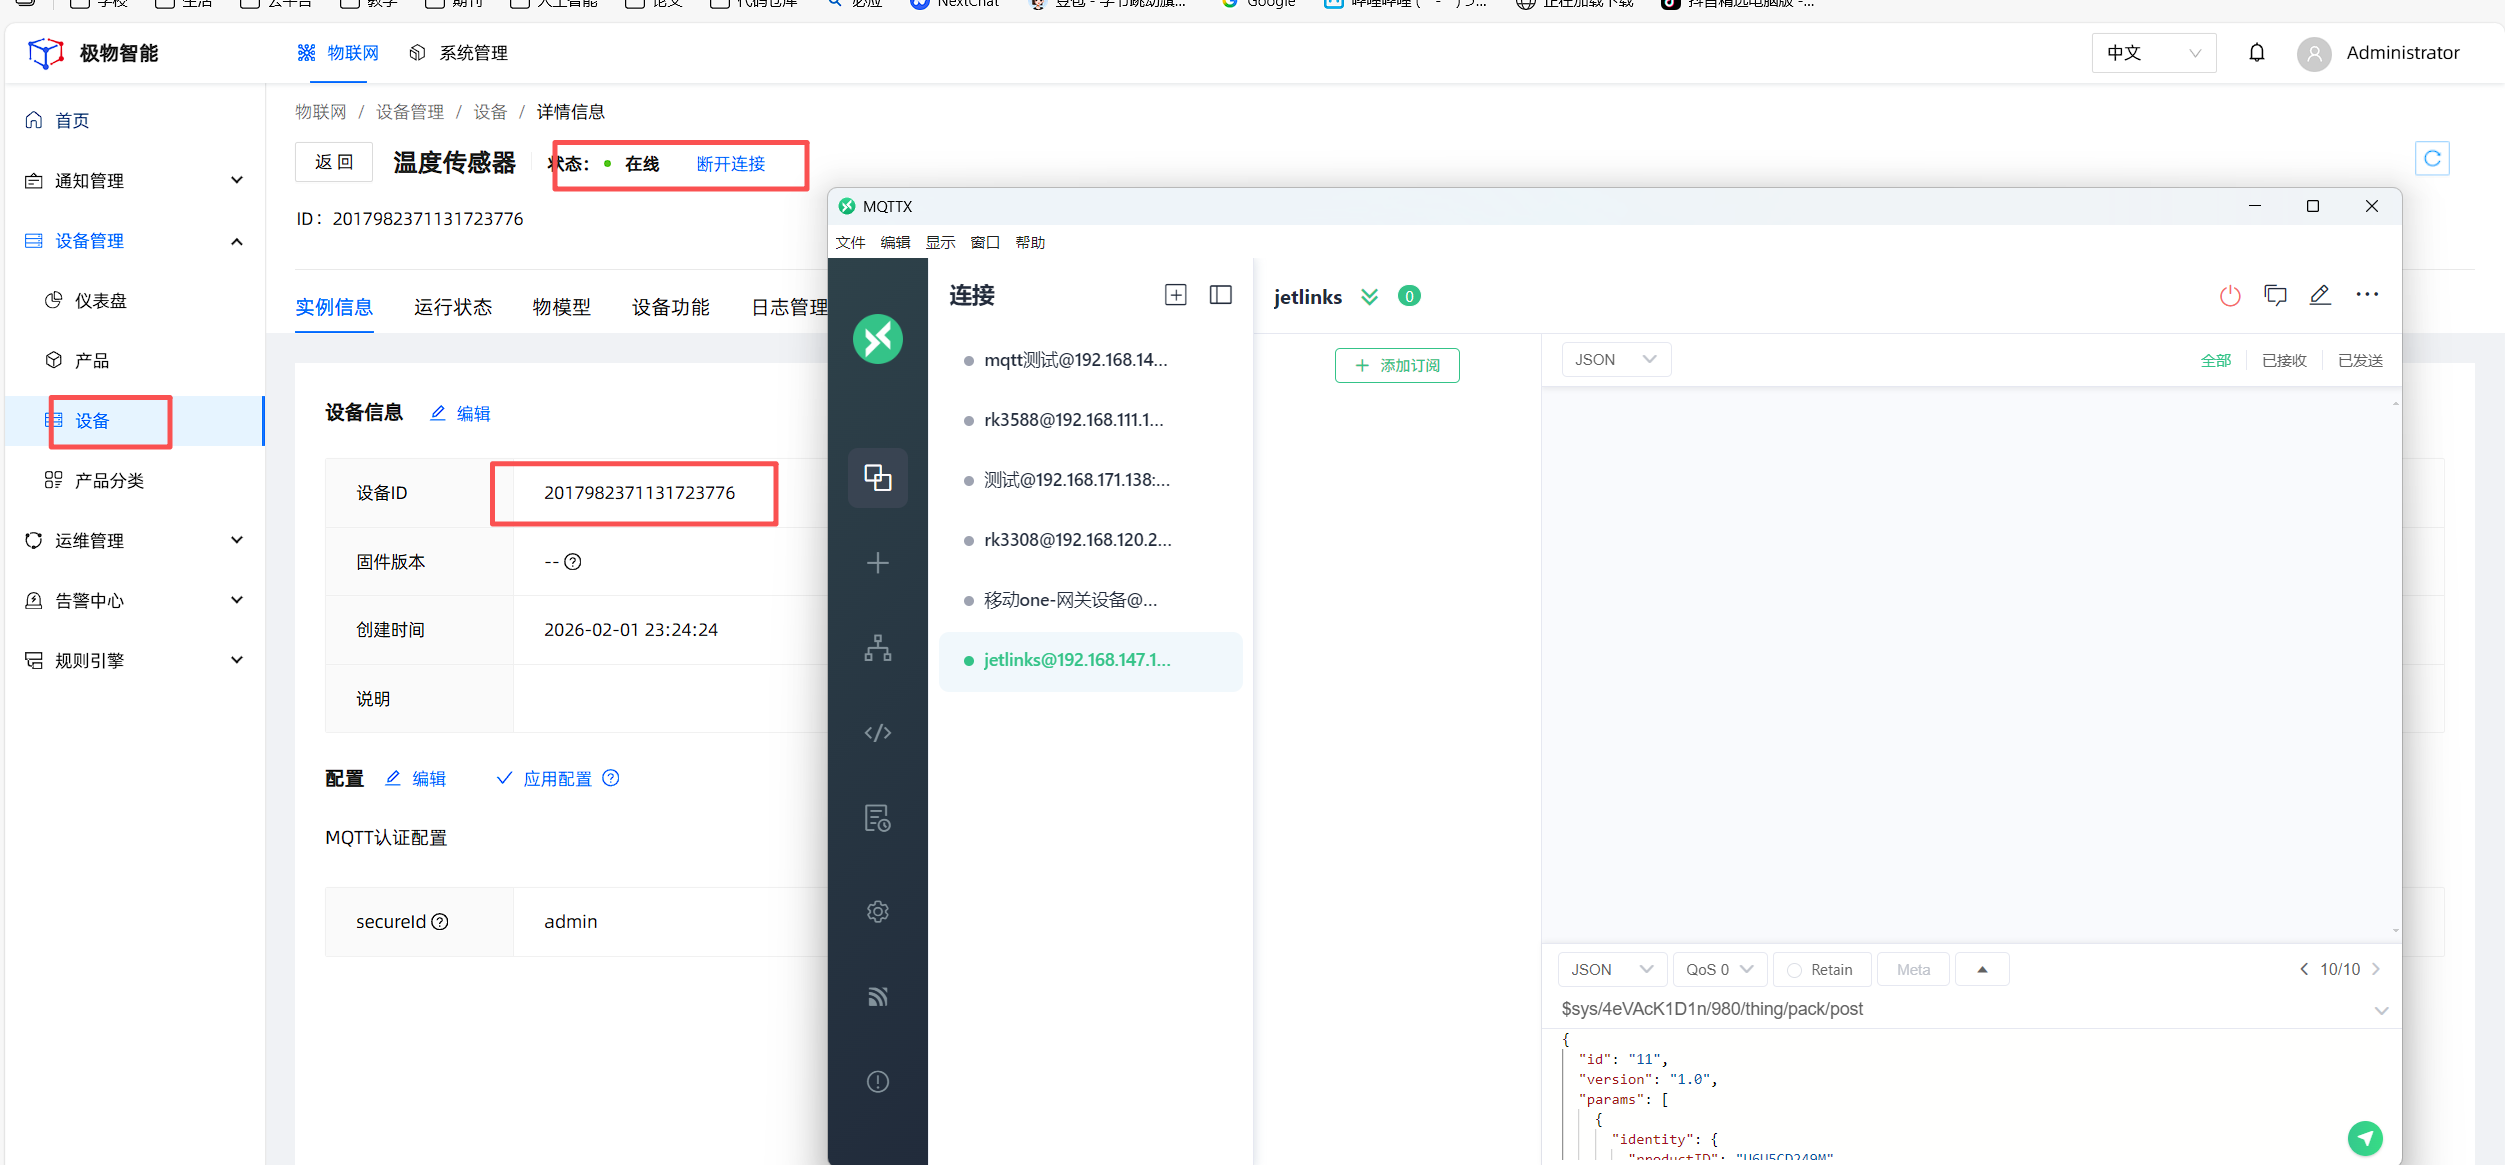Click the red disconnect power icon
The height and width of the screenshot is (1165, 2505).
[2229, 296]
